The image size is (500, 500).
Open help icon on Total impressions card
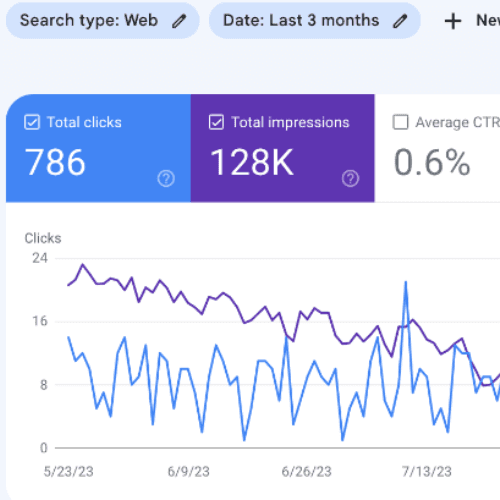[350, 178]
